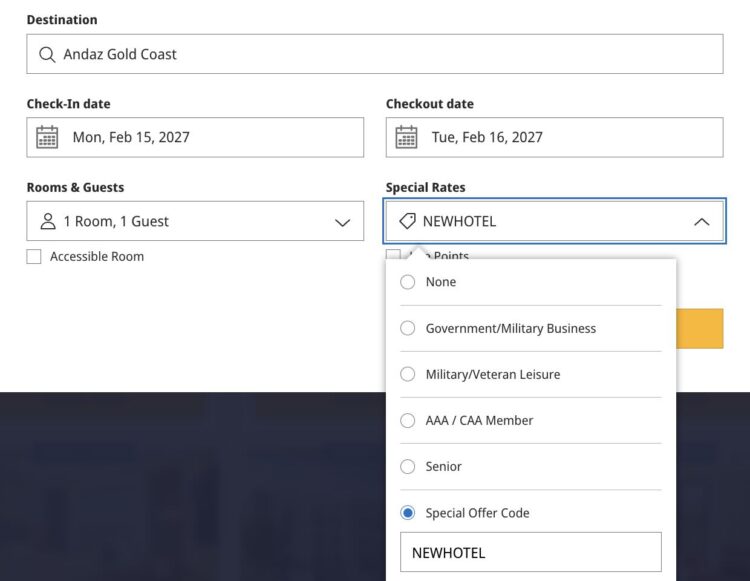The width and height of the screenshot is (750, 581).
Task: Click the chevron-down arrow in Rooms & Guests
Action: tap(342, 222)
